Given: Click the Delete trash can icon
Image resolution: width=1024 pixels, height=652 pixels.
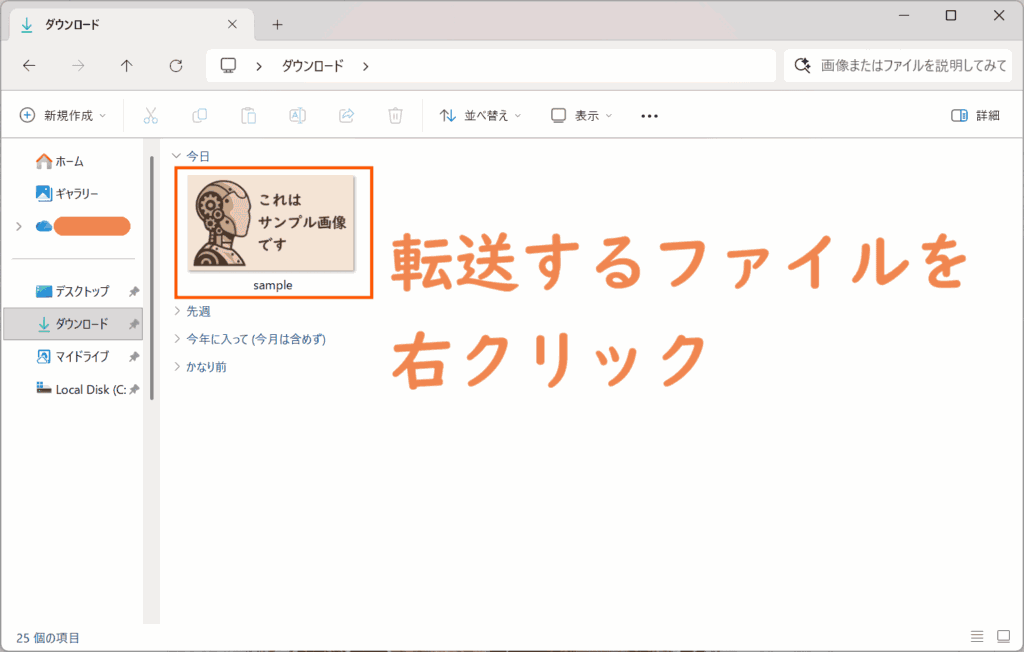Looking at the screenshot, I should pos(395,116).
